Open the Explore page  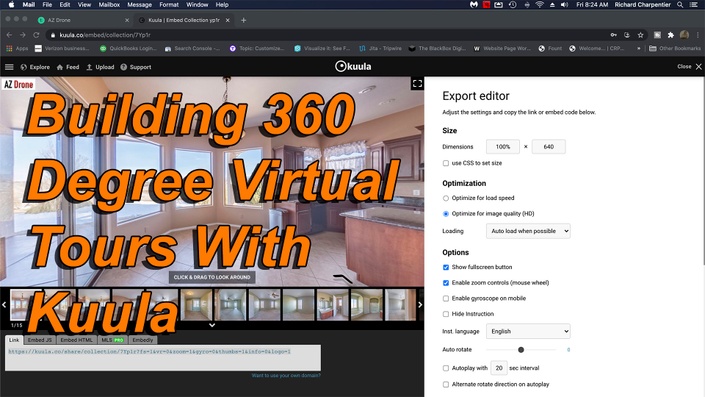(x=35, y=67)
